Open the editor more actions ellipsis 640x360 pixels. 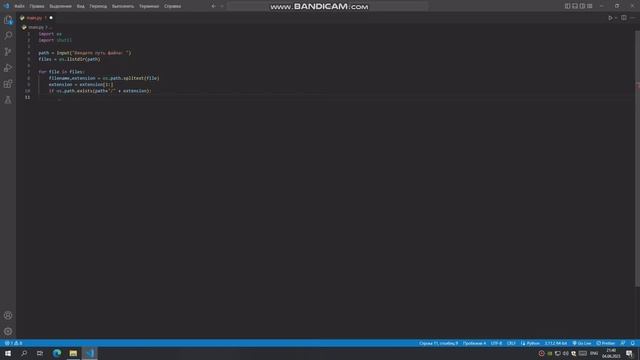pyautogui.click(x=633, y=18)
